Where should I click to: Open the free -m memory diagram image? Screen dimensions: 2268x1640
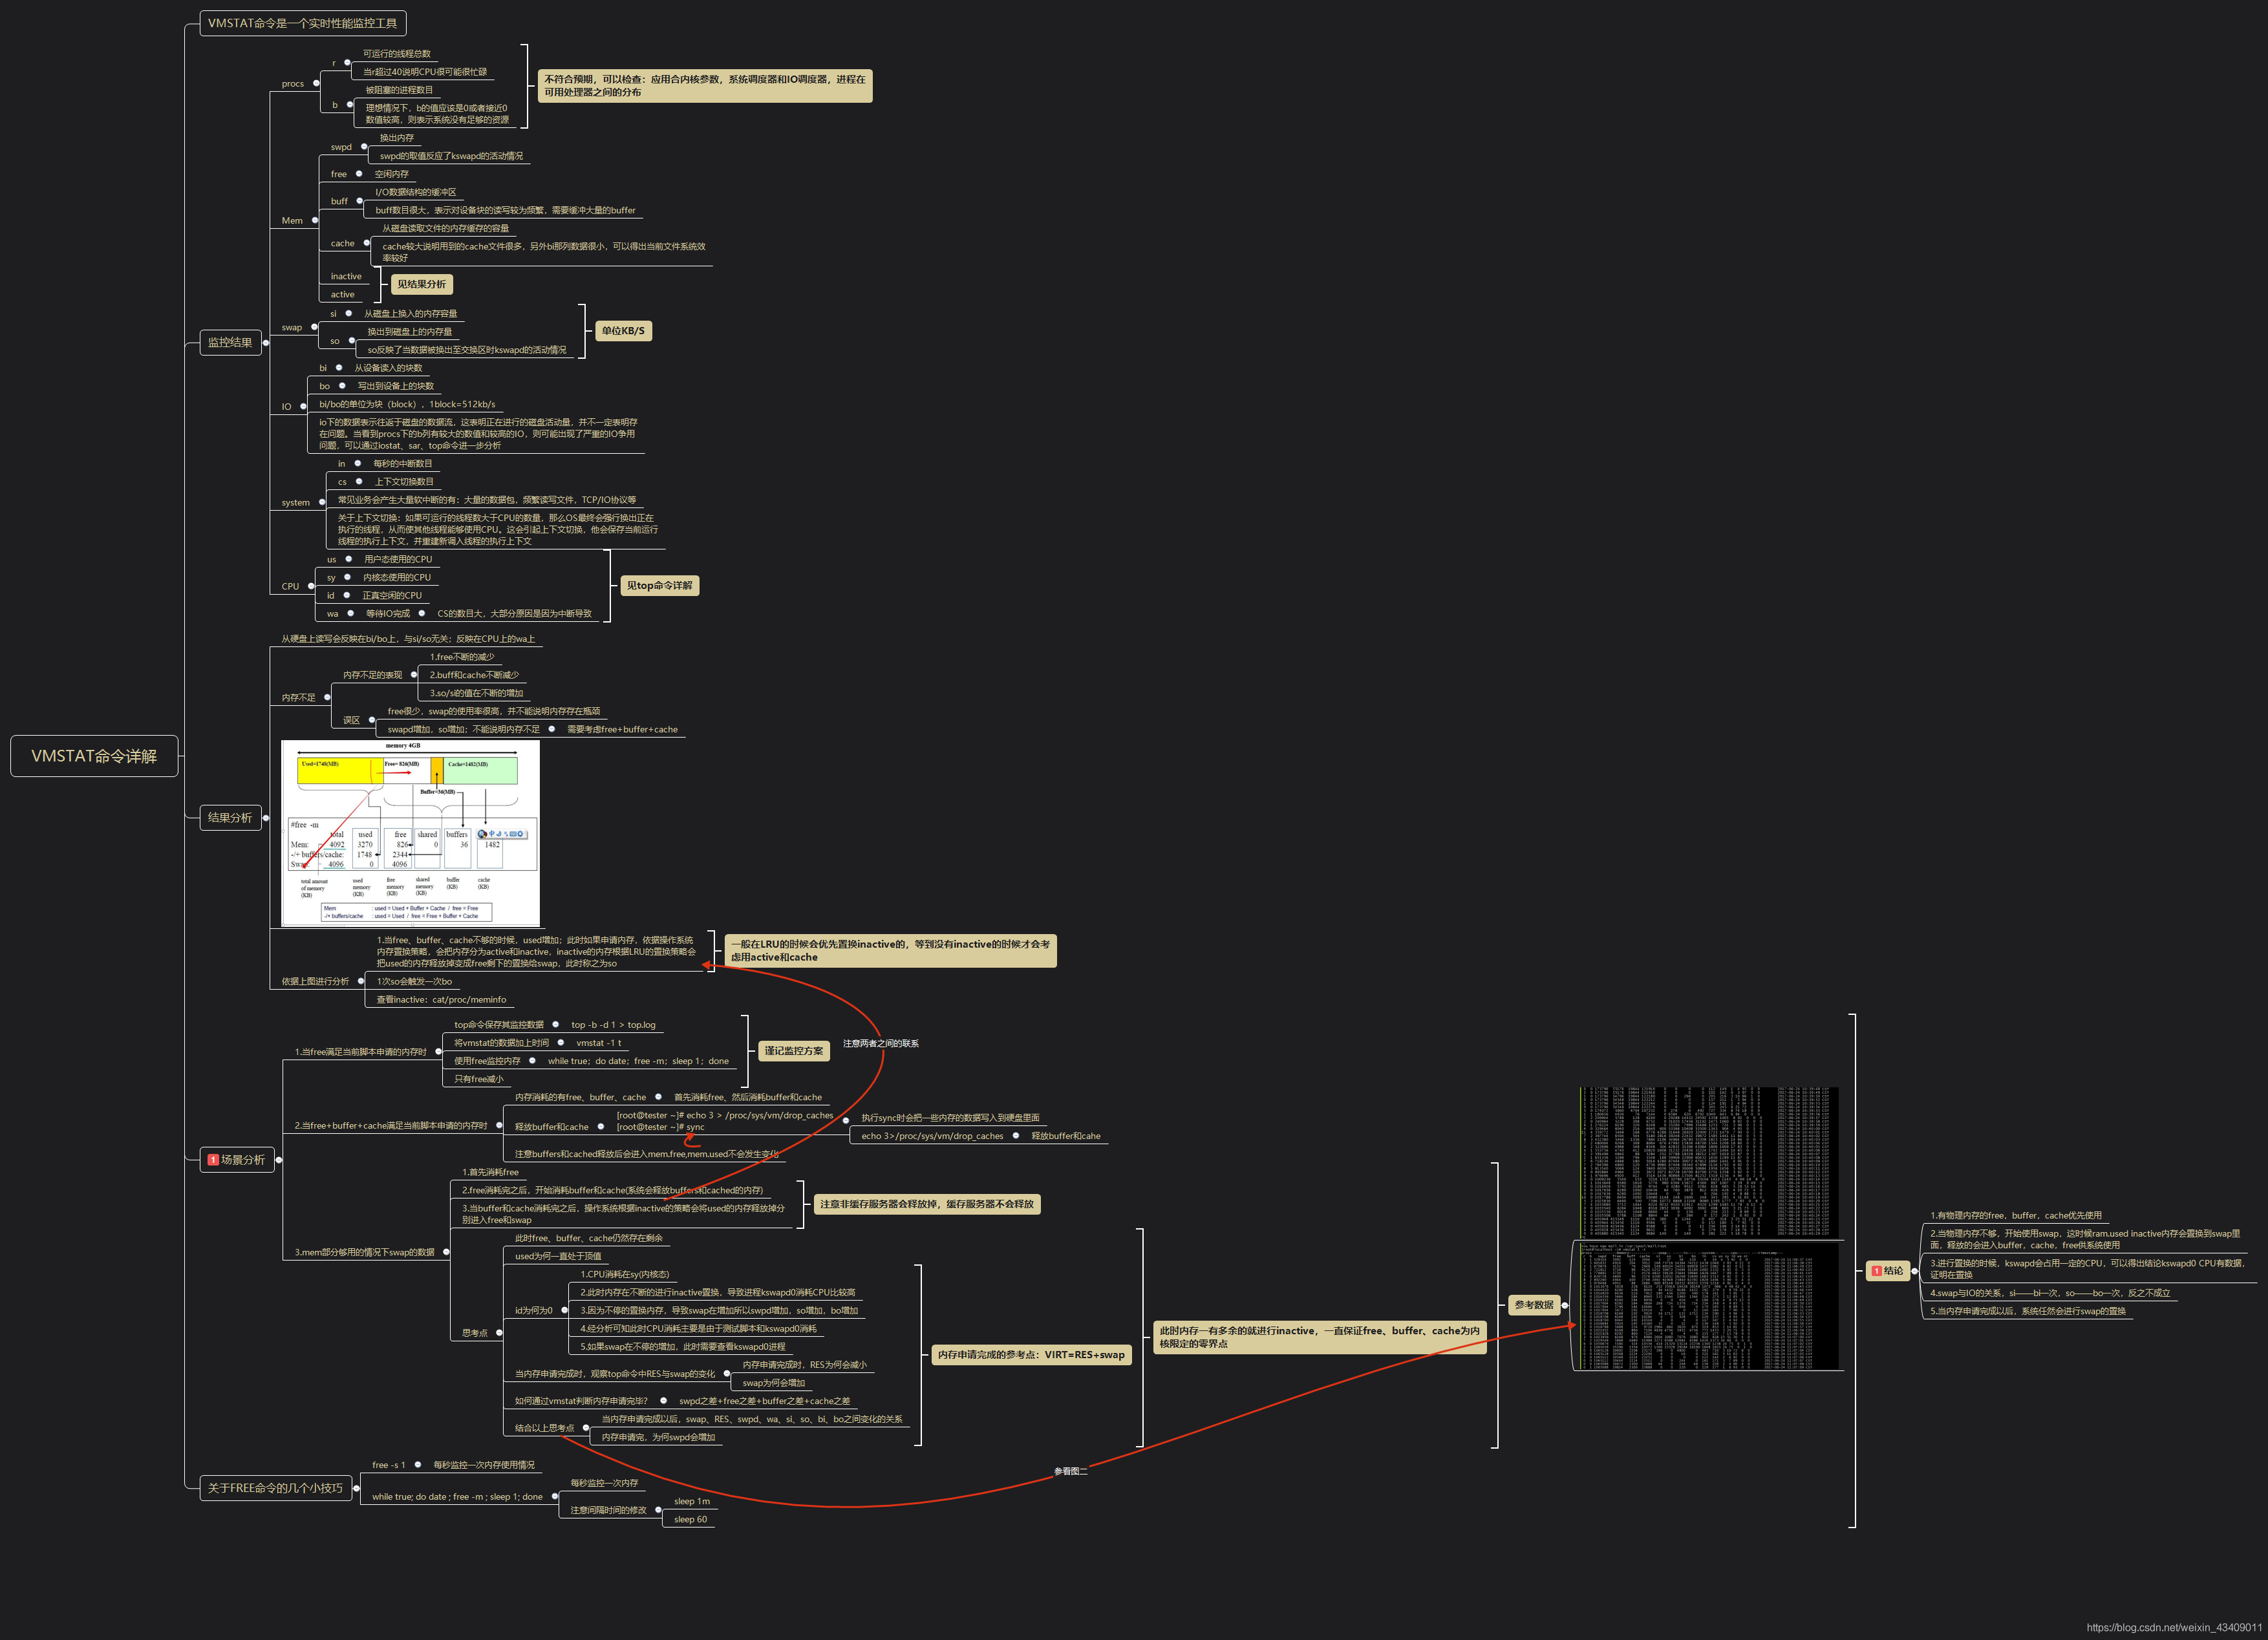[410, 833]
